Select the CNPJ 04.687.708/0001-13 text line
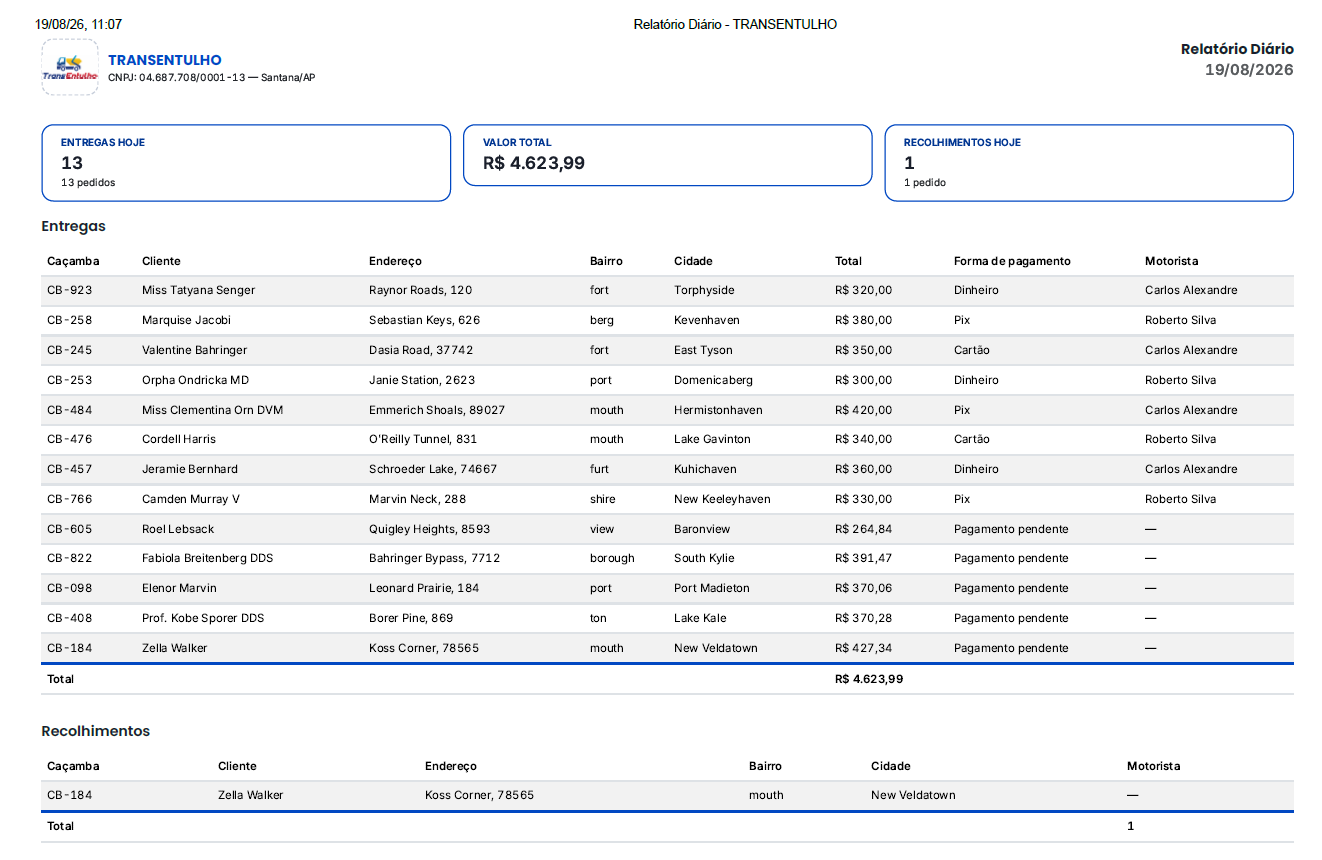Image resolution: width=1322 pixels, height=860 pixels. [x=211, y=78]
